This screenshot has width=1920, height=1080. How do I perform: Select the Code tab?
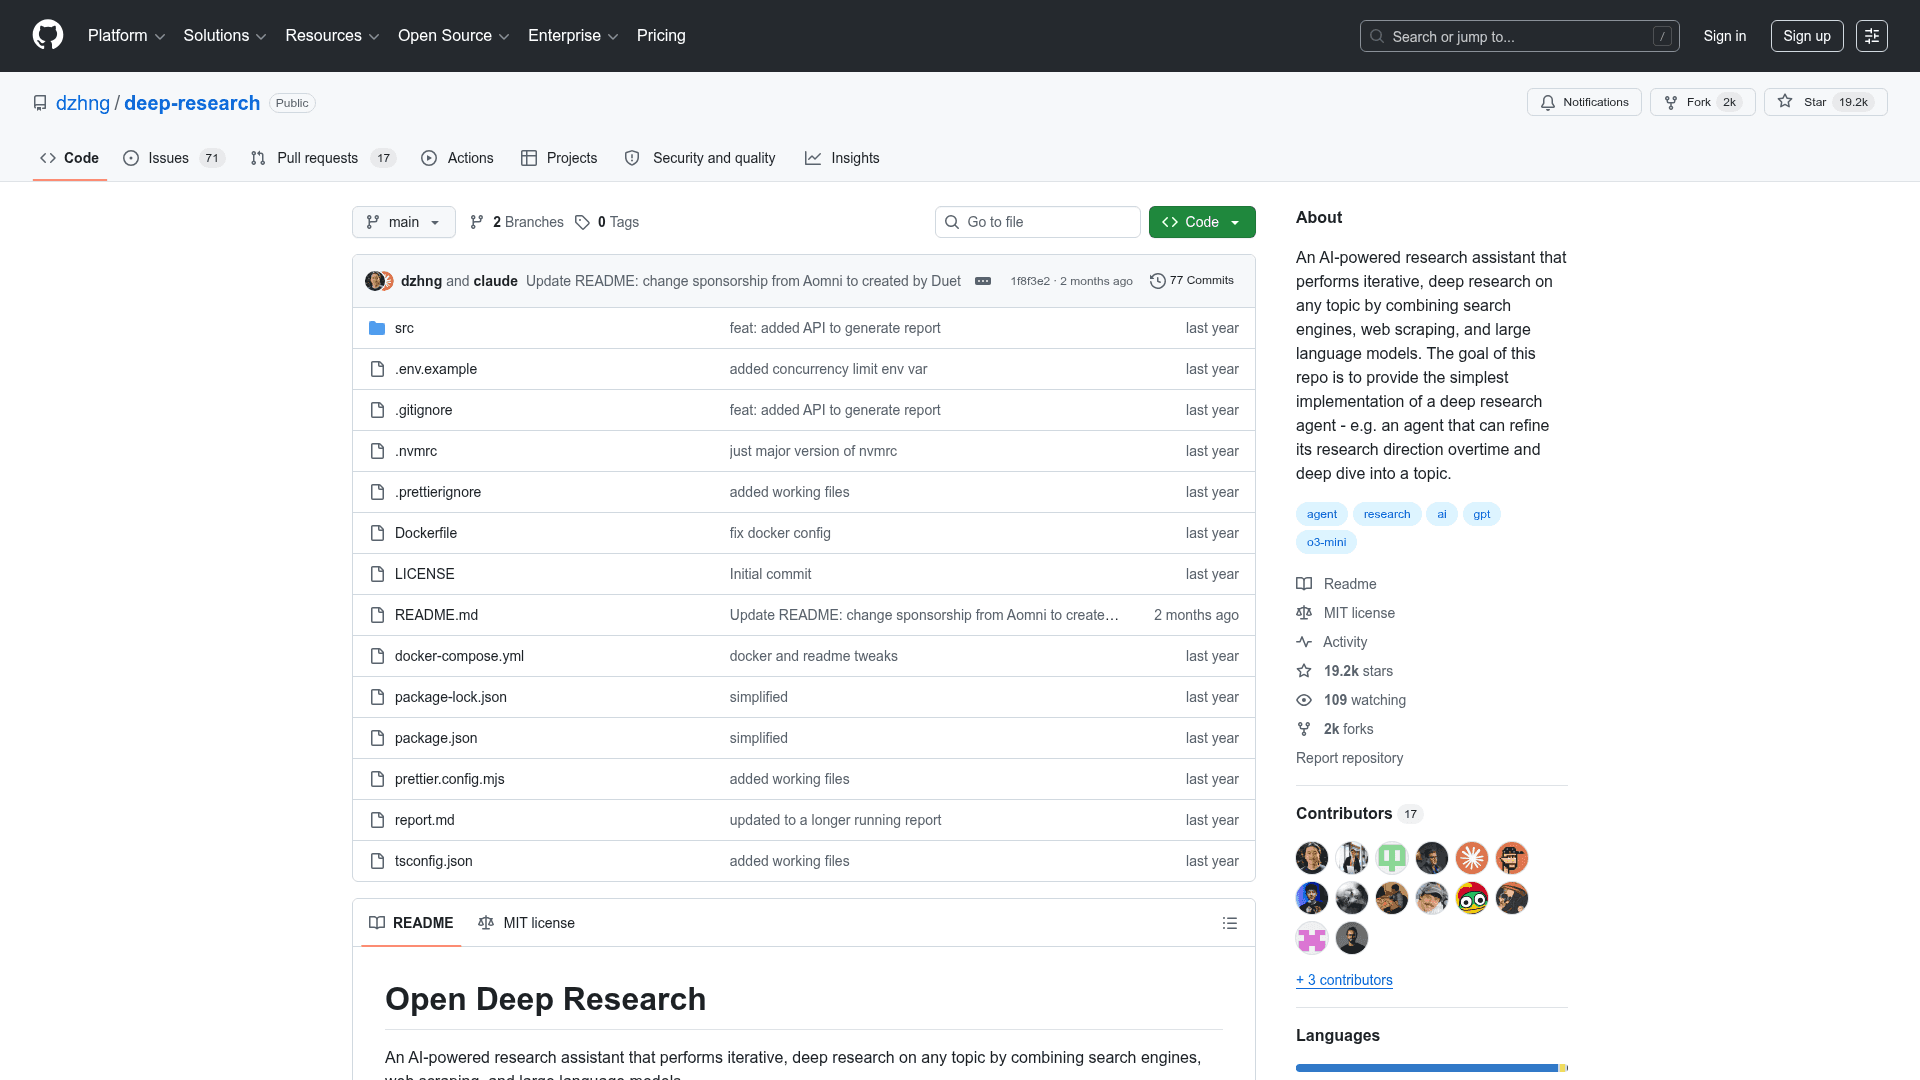tap(70, 158)
